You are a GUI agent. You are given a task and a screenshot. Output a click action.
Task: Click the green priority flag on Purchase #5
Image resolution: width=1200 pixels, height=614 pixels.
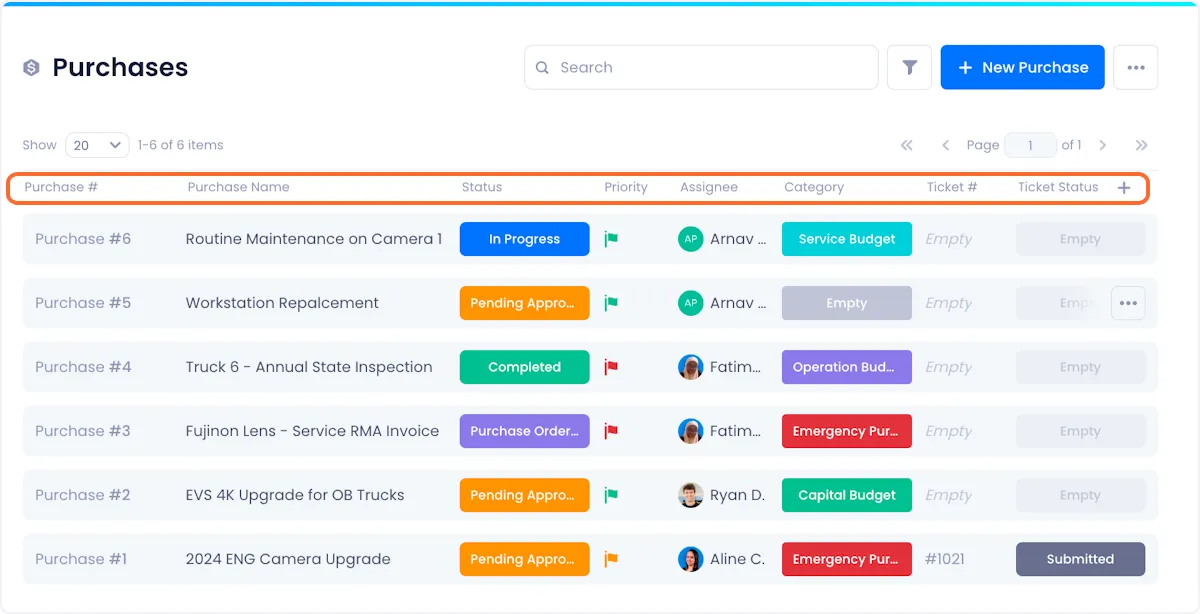click(x=611, y=303)
